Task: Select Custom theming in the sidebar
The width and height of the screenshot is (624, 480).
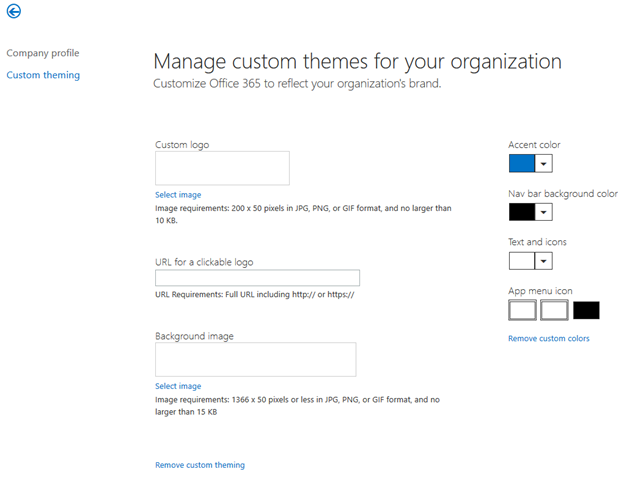Action: [x=43, y=75]
